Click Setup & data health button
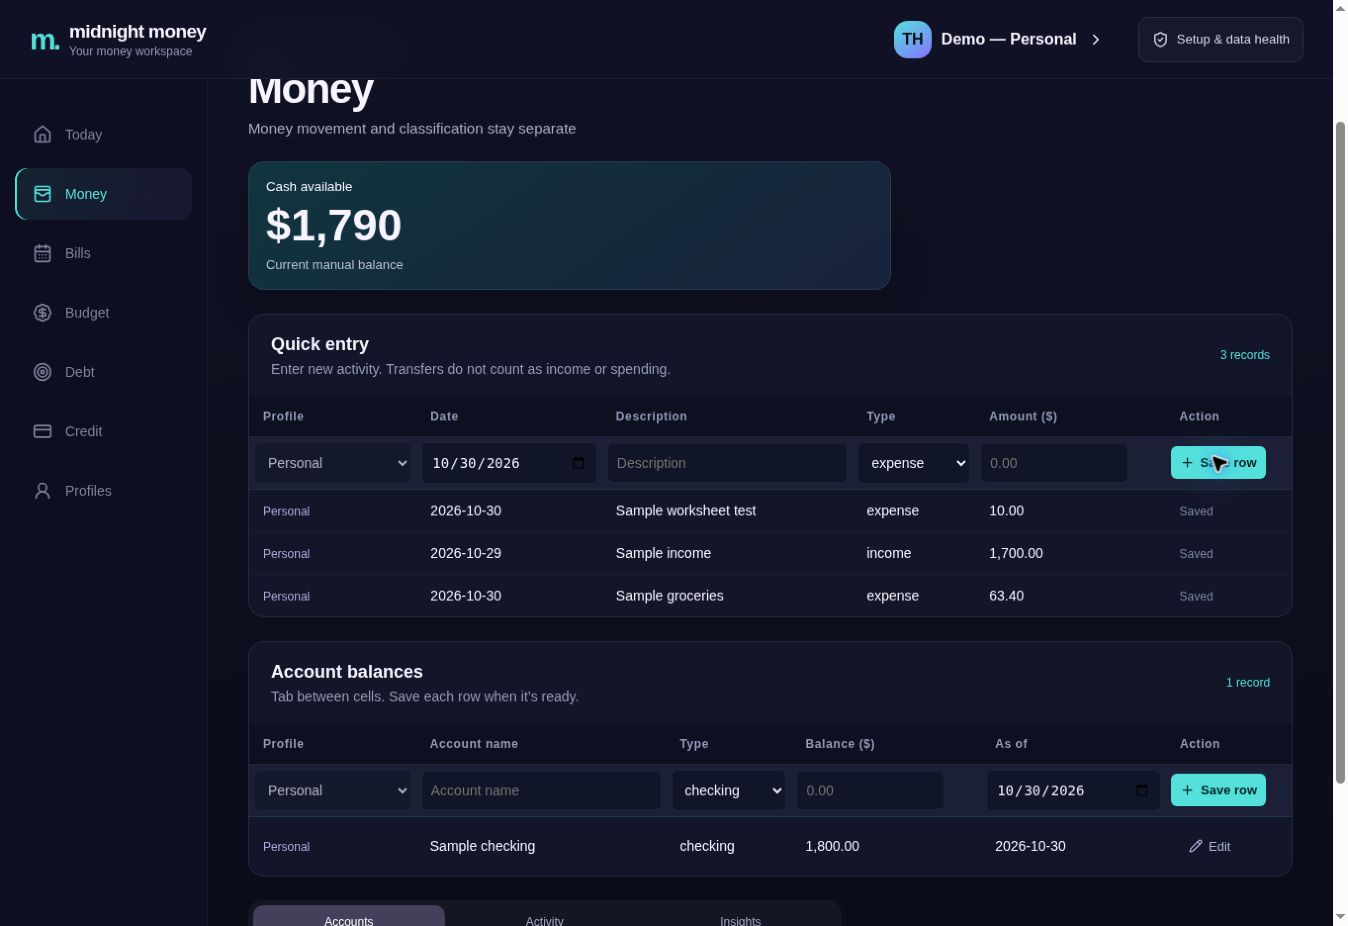 (x=1220, y=40)
